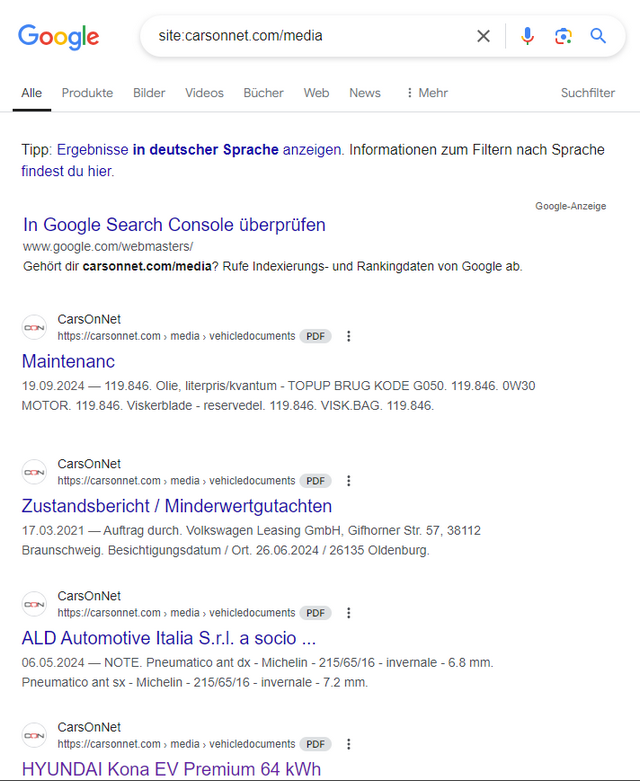Image resolution: width=640 pixels, height=781 pixels.
Task: Clear the search box with X icon
Action: pyautogui.click(x=483, y=36)
